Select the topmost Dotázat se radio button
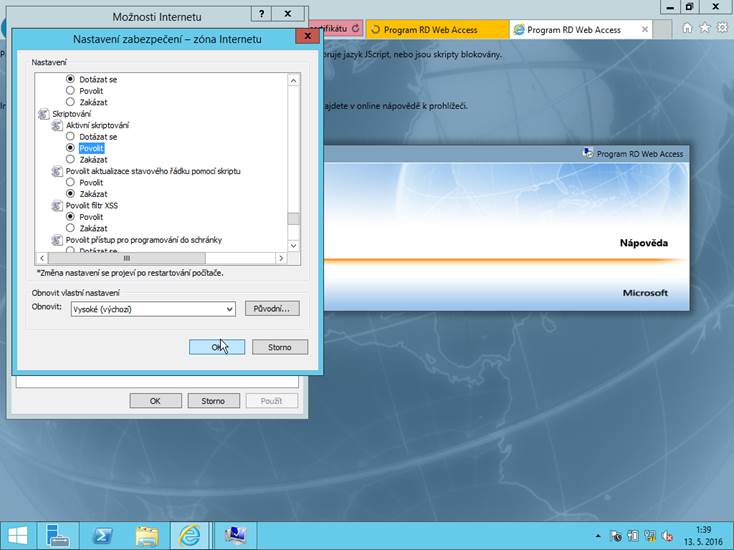Screen dimensions: 734x550 click(x=70, y=79)
